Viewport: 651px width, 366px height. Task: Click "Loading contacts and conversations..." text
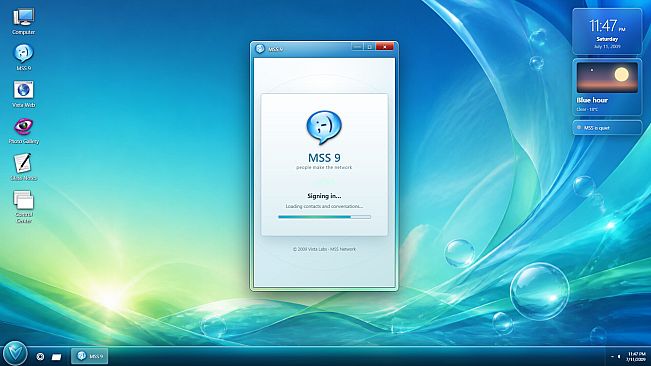tap(324, 206)
